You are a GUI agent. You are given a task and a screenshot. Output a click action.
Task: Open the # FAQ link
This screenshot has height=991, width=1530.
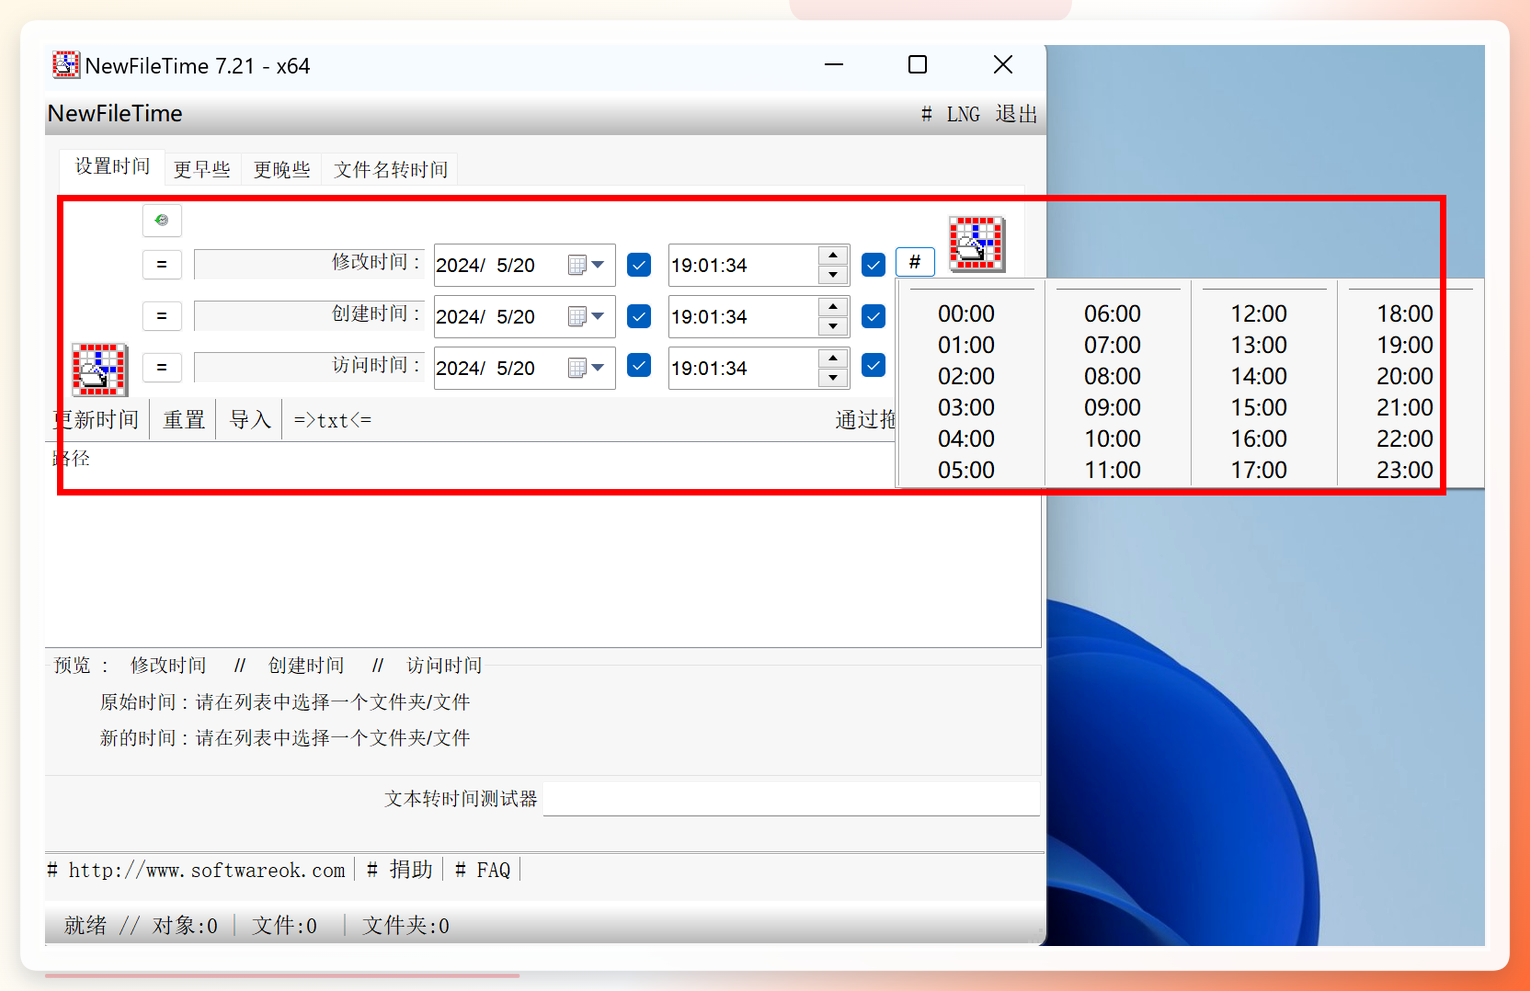pyautogui.click(x=482, y=870)
